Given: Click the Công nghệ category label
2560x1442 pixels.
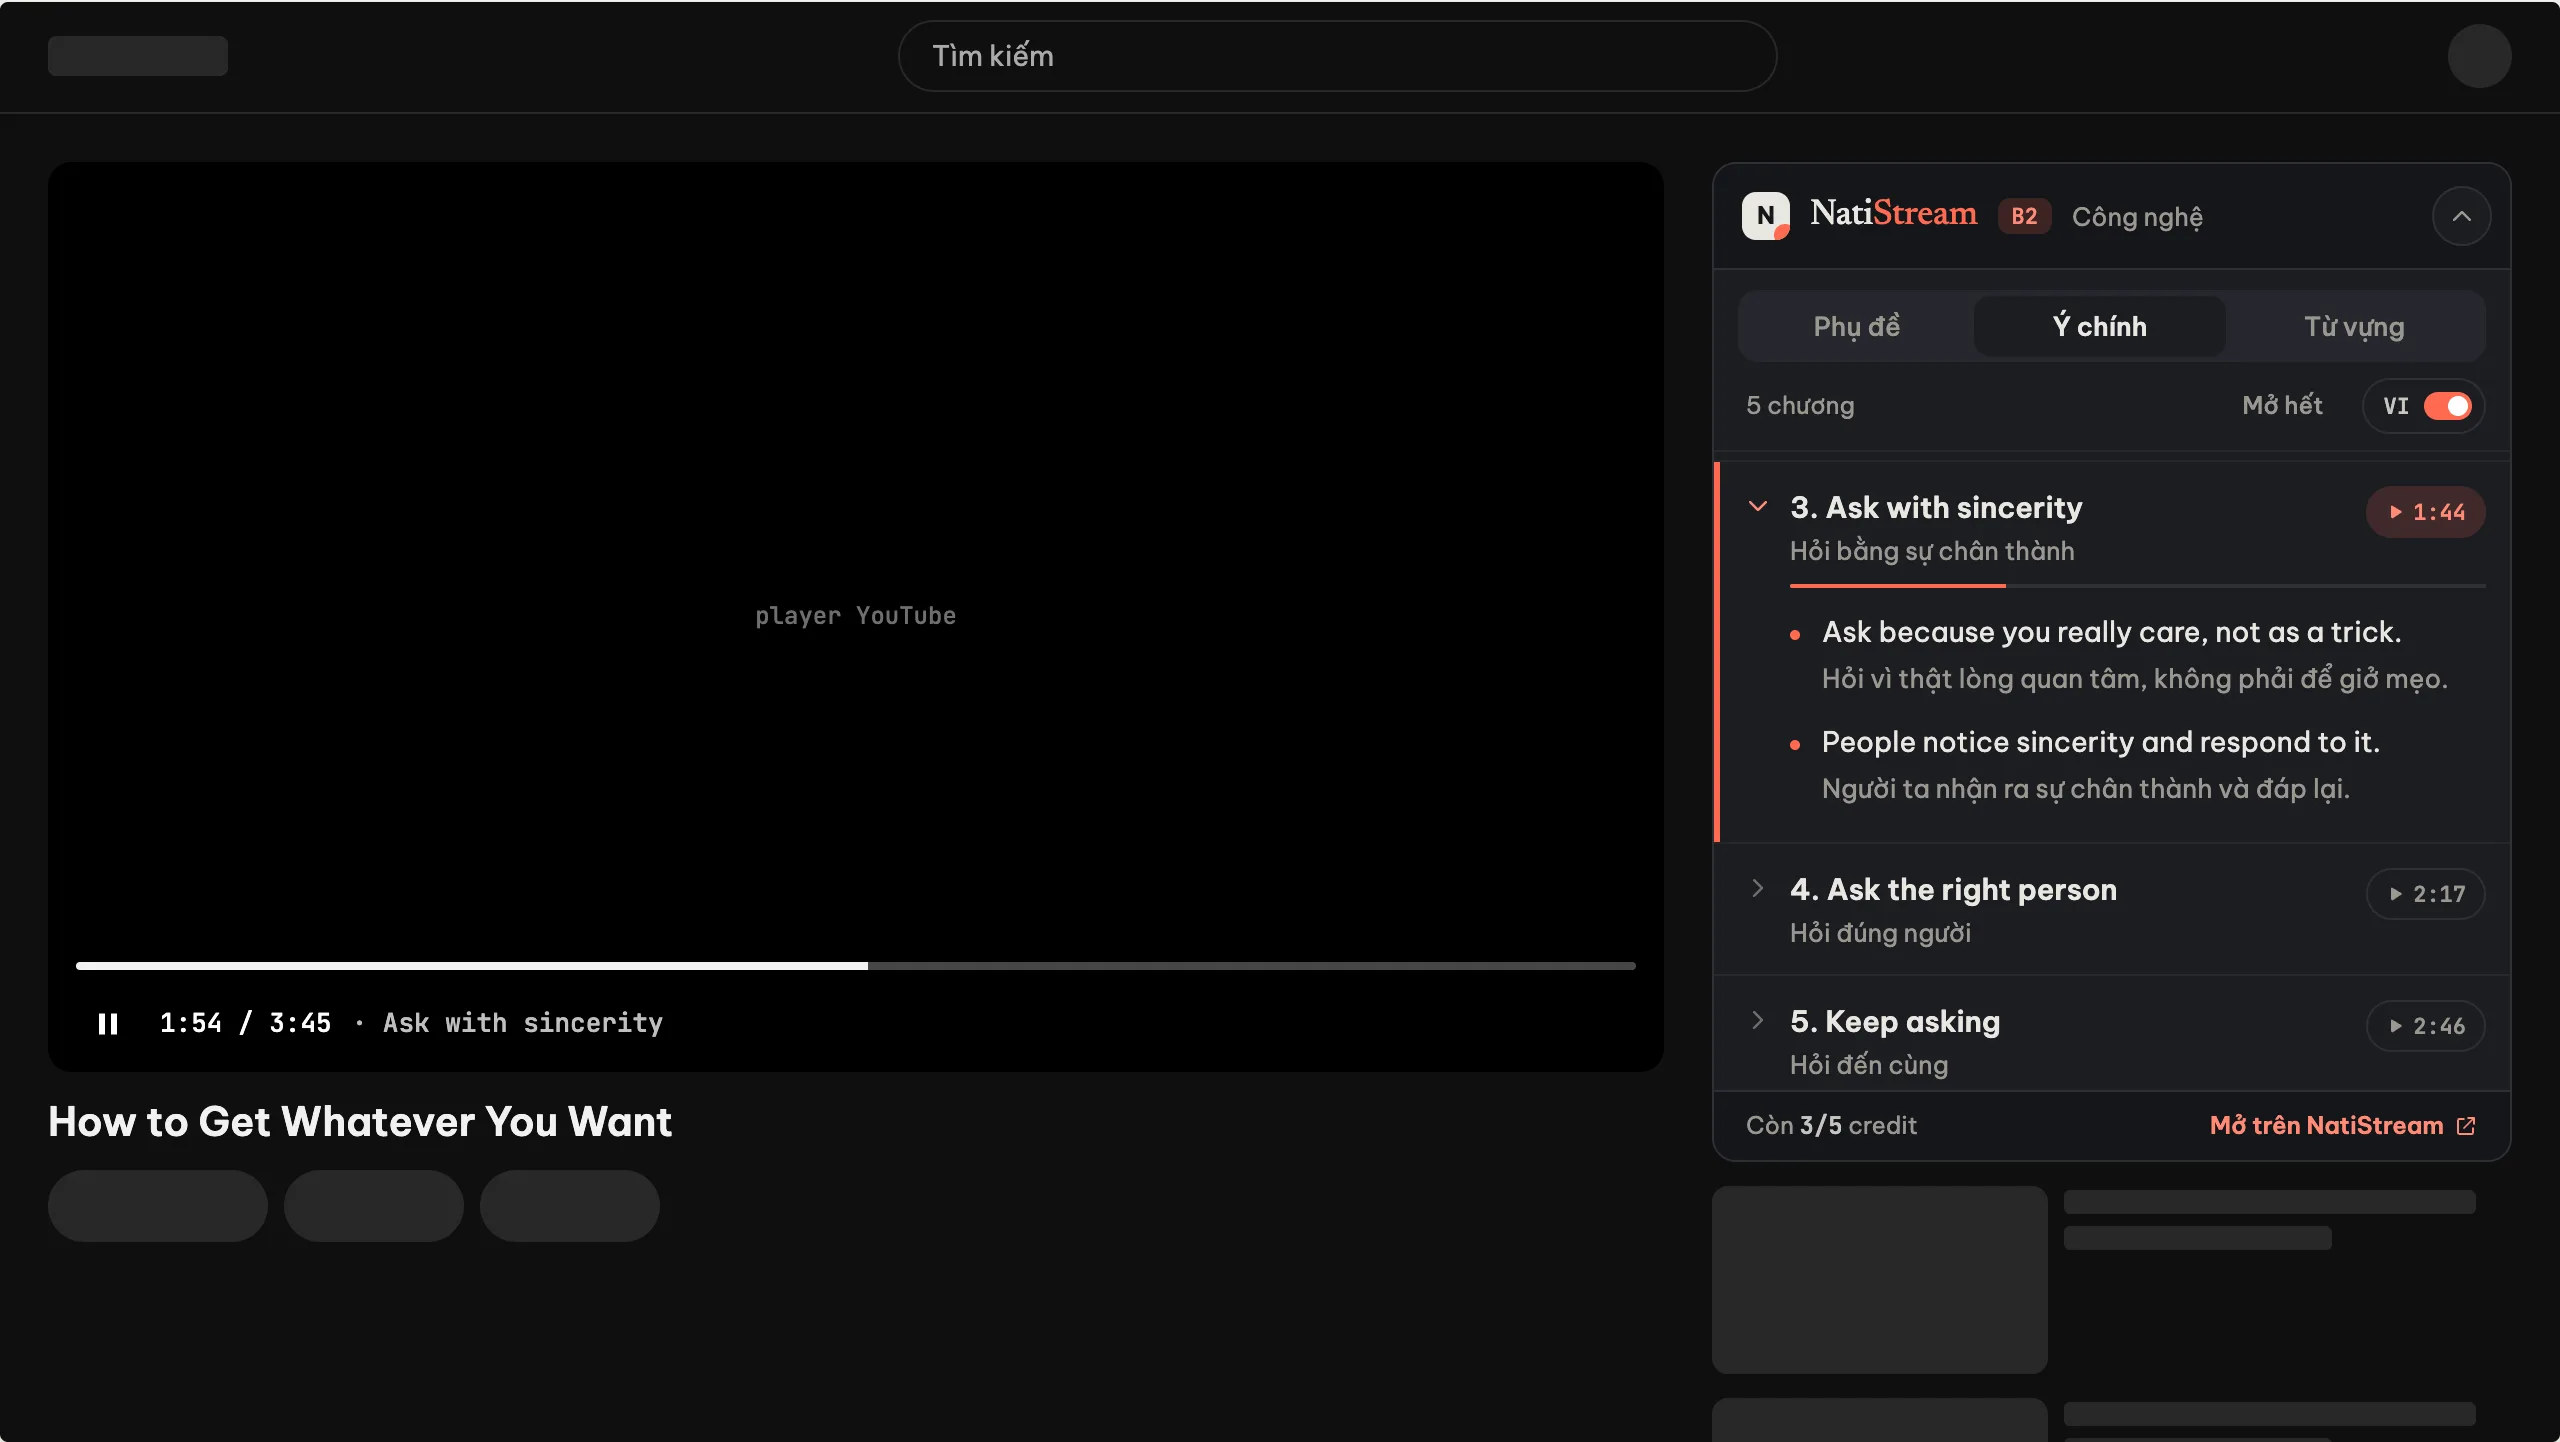Looking at the screenshot, I should click(2137, 217).
